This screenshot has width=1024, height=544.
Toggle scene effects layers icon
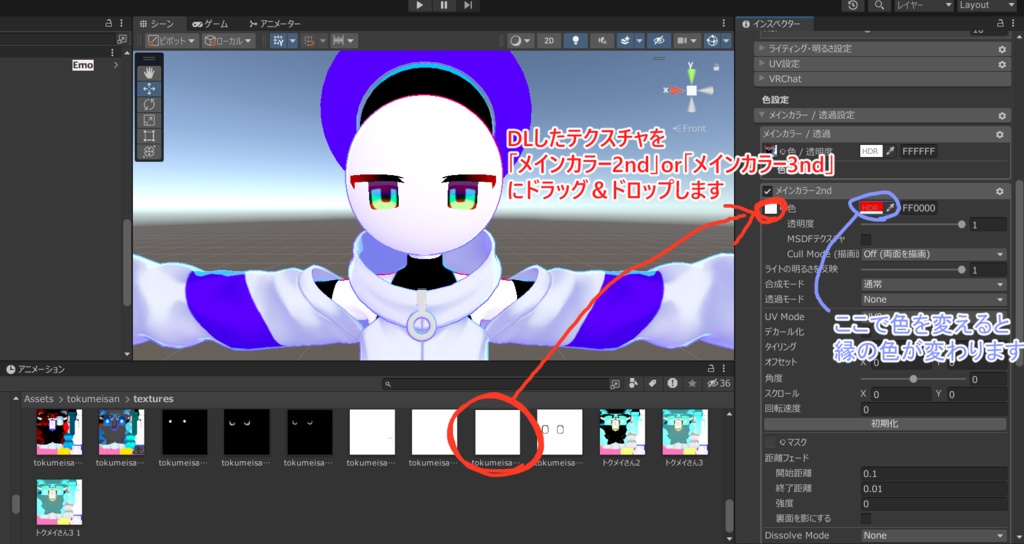[x=625, y=40]
